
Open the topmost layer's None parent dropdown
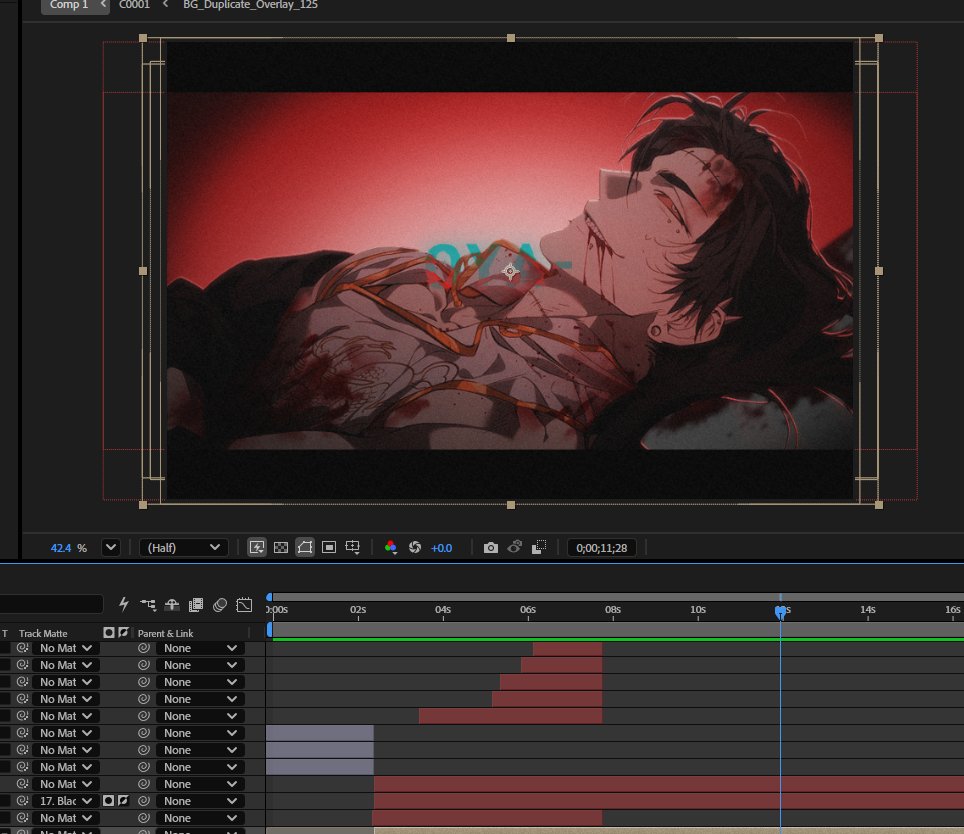200,648
